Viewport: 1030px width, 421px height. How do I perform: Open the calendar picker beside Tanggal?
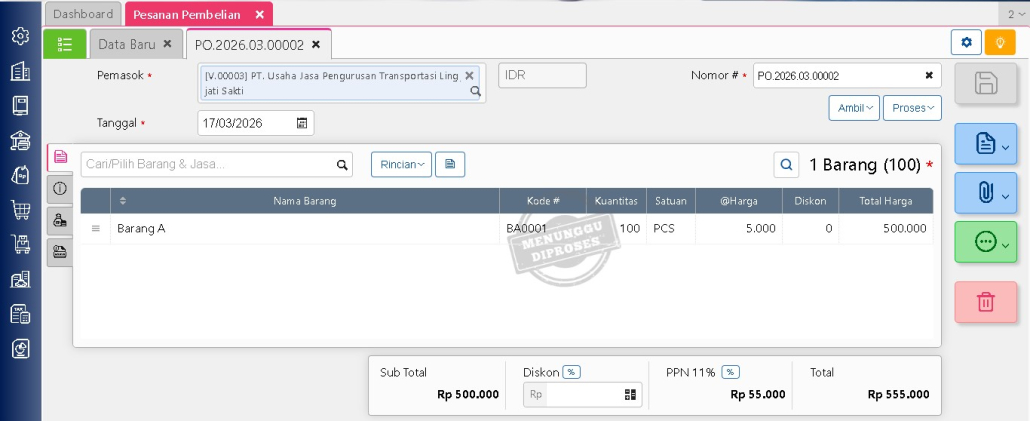(302, 123)
